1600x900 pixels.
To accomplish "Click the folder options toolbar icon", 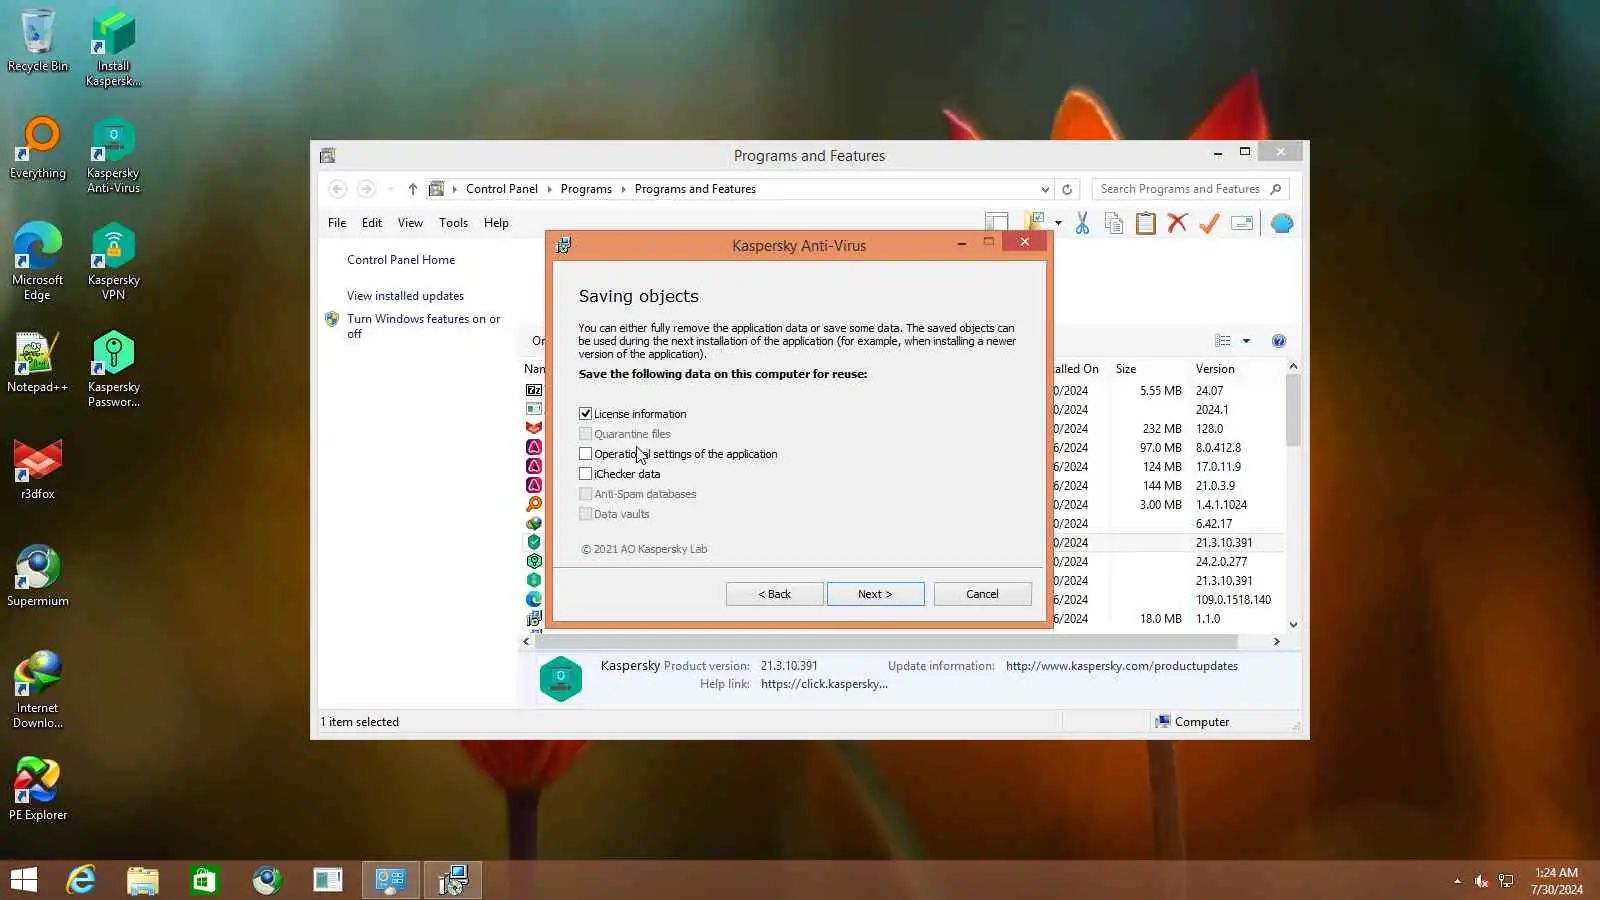I will click(x=1033, y=222).
